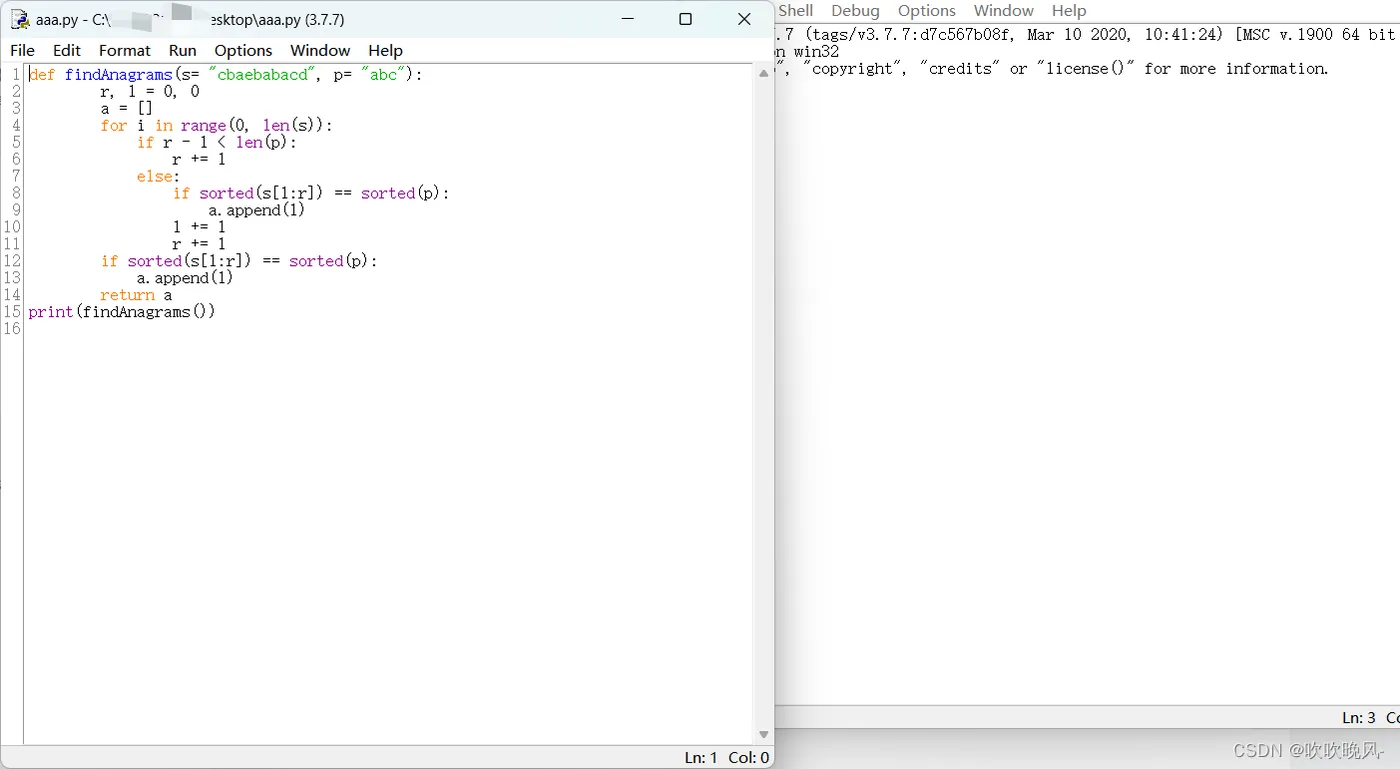Click the editor scrollbar down arrow
This screenshot has width=1400, height=769.
click(x=763, y=733)
